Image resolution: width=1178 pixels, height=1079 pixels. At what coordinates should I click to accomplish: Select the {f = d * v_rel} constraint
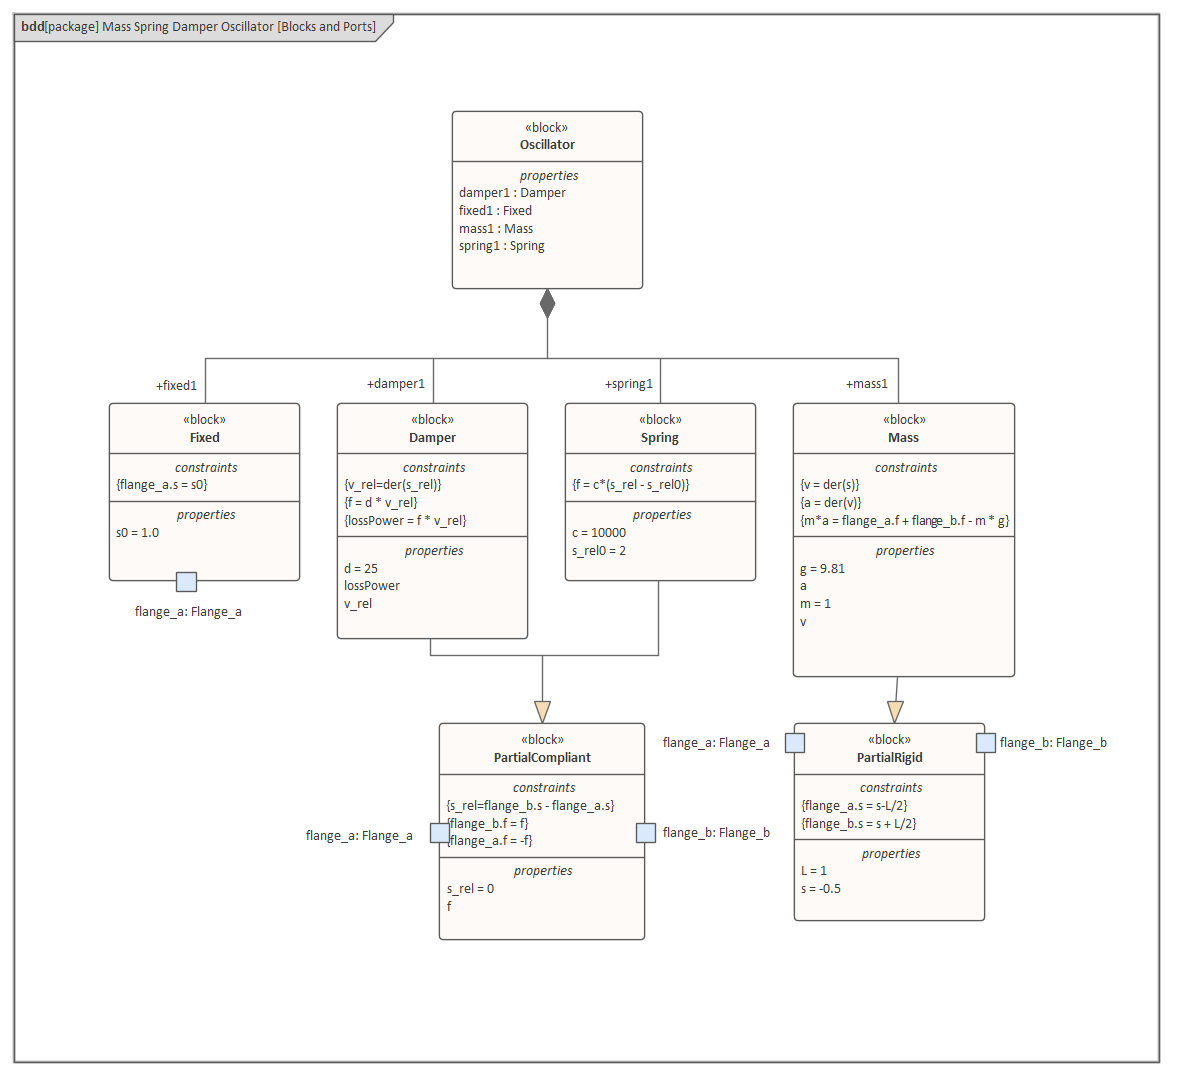[x=381, y=503]
